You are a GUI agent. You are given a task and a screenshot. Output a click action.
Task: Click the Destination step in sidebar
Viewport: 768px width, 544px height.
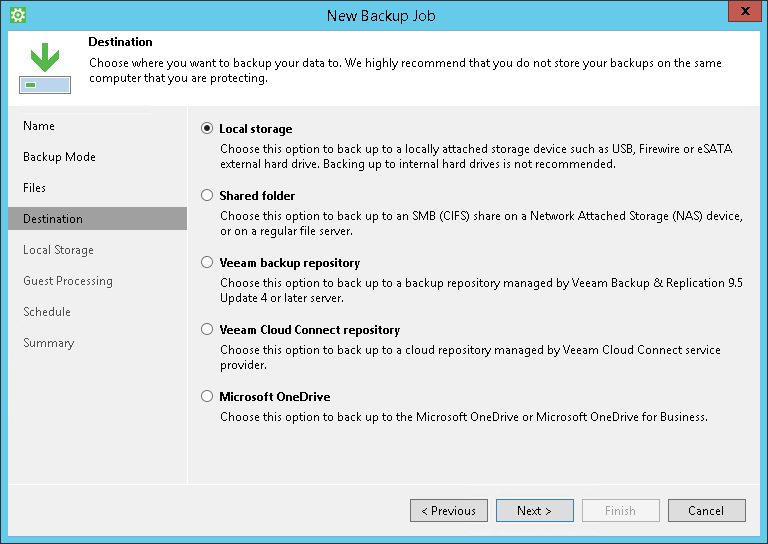[53, 219]
